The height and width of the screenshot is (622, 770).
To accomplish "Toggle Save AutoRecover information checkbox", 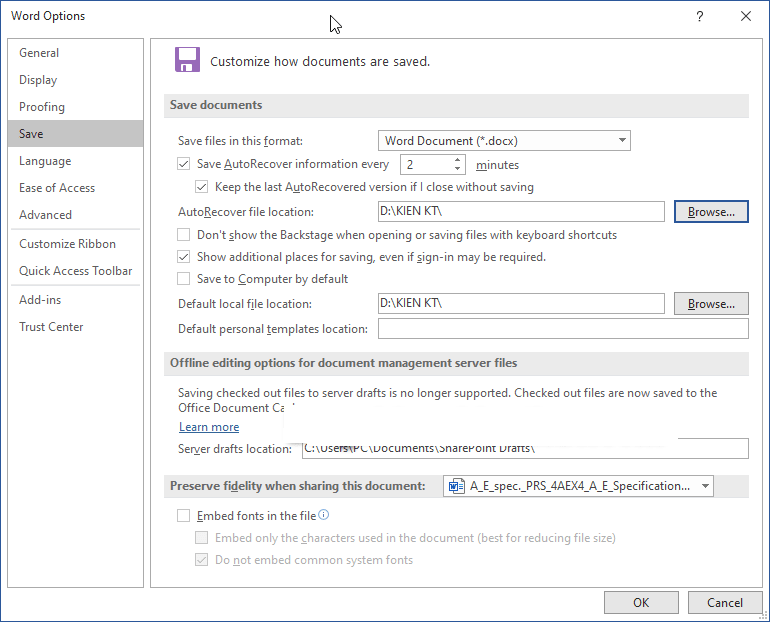I will 184,165.
